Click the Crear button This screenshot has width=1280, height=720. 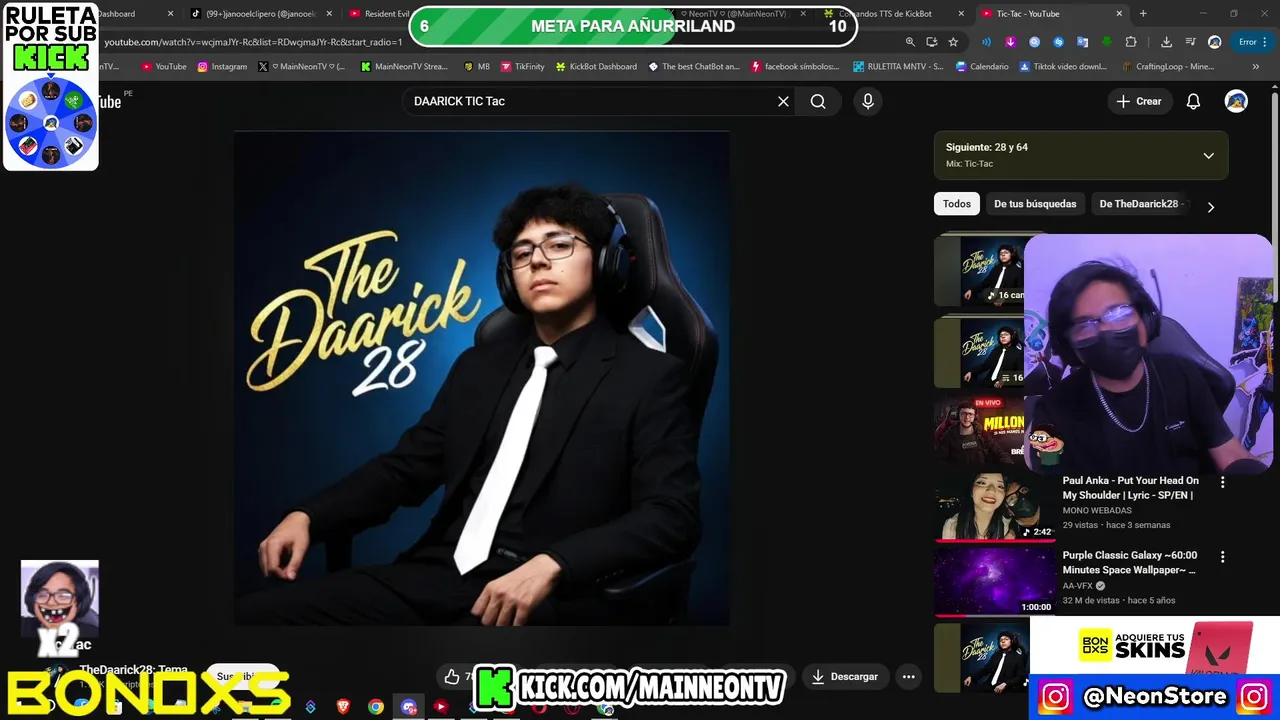pyautogui.click(x=1138, y=101)
